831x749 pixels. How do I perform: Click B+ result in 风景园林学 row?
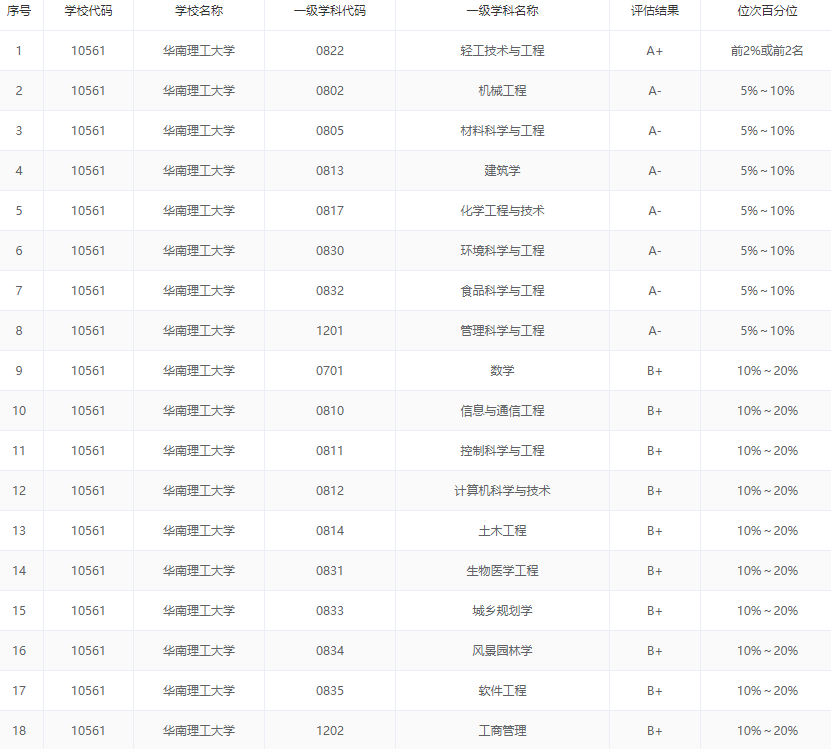655,651
